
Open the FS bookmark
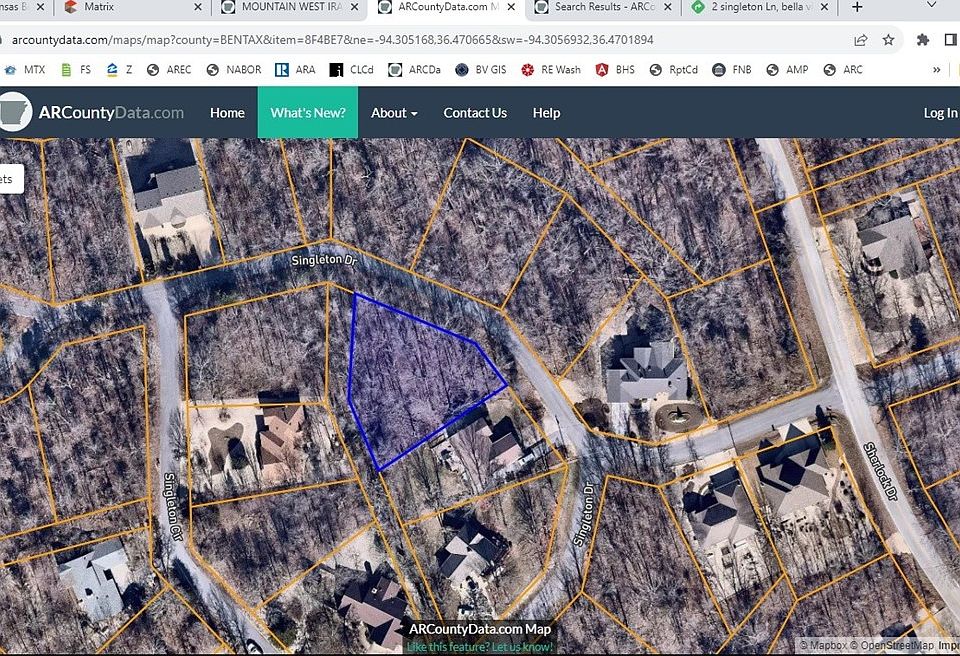(x=76, y=70)
